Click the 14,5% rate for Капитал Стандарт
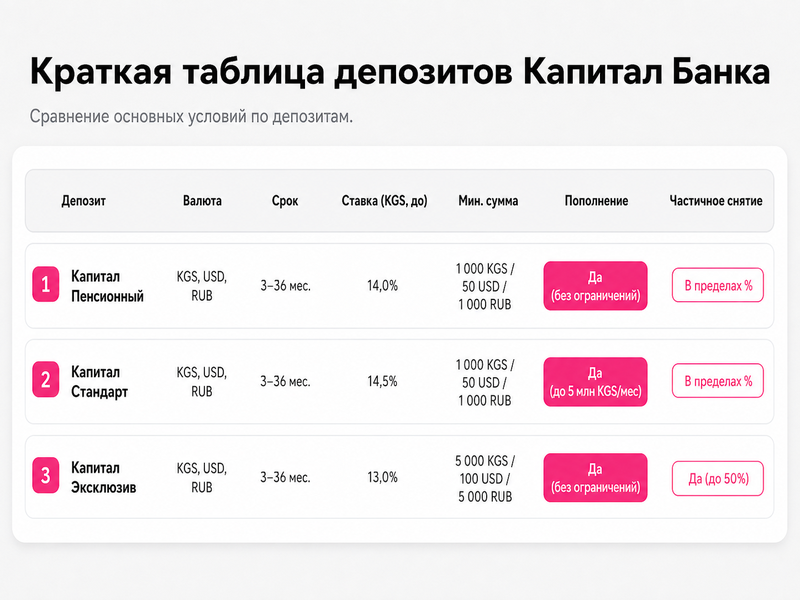Screen dimensions: 800x600 [382, 381]
